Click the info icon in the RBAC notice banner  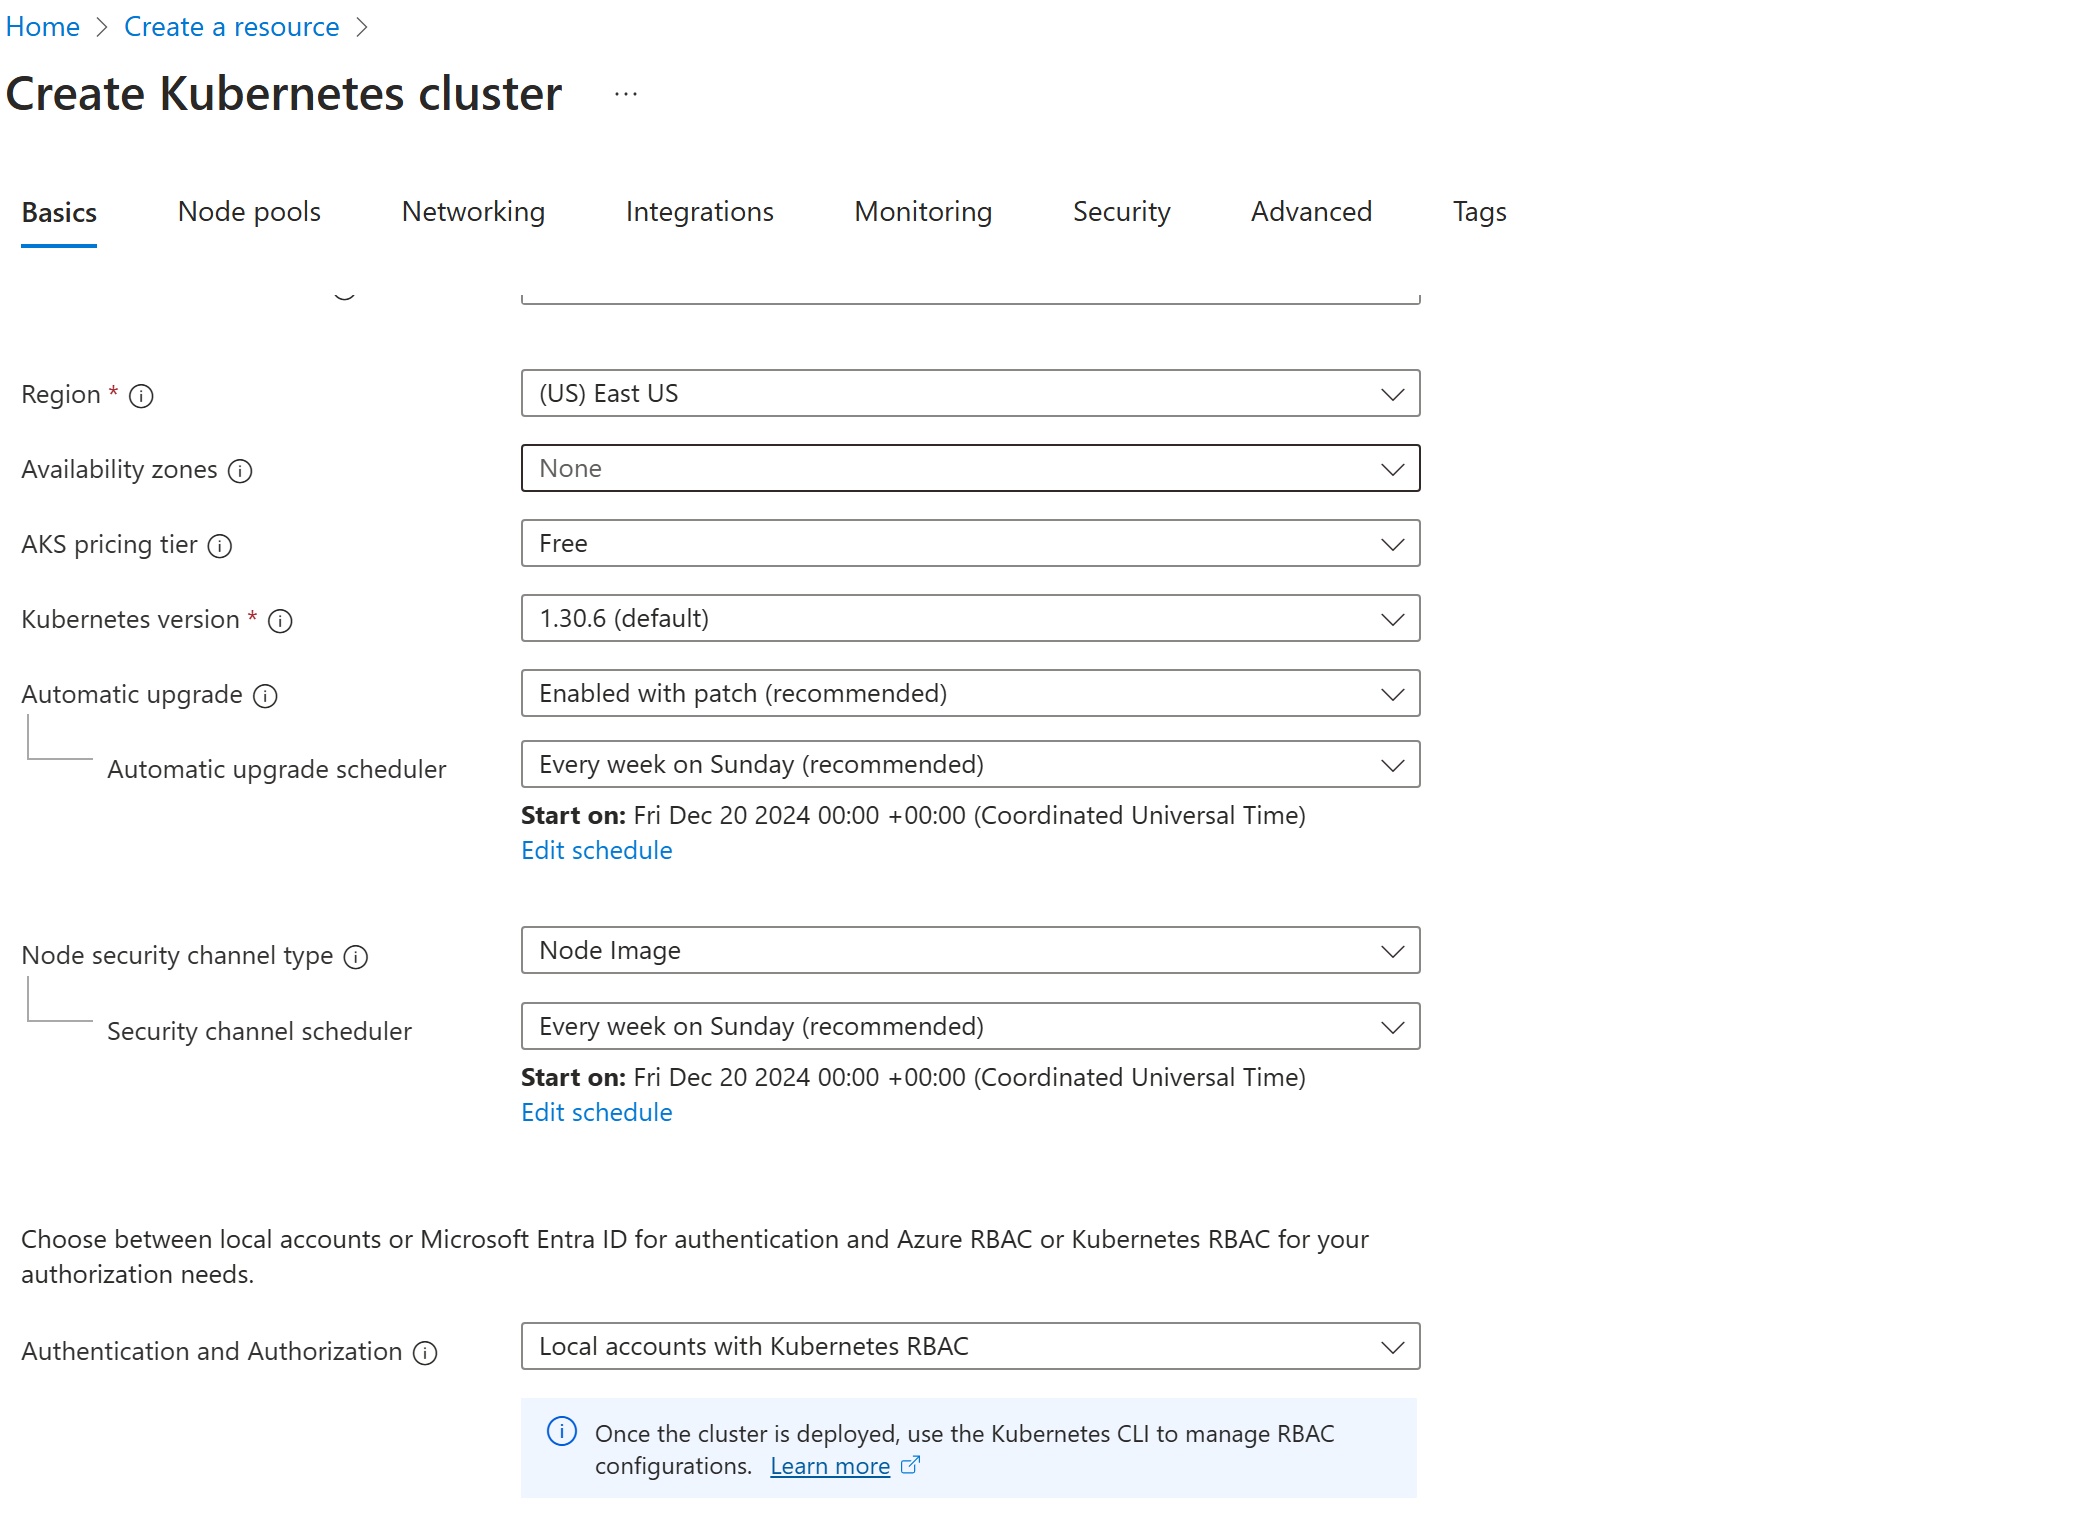(x=564, y=1433)
